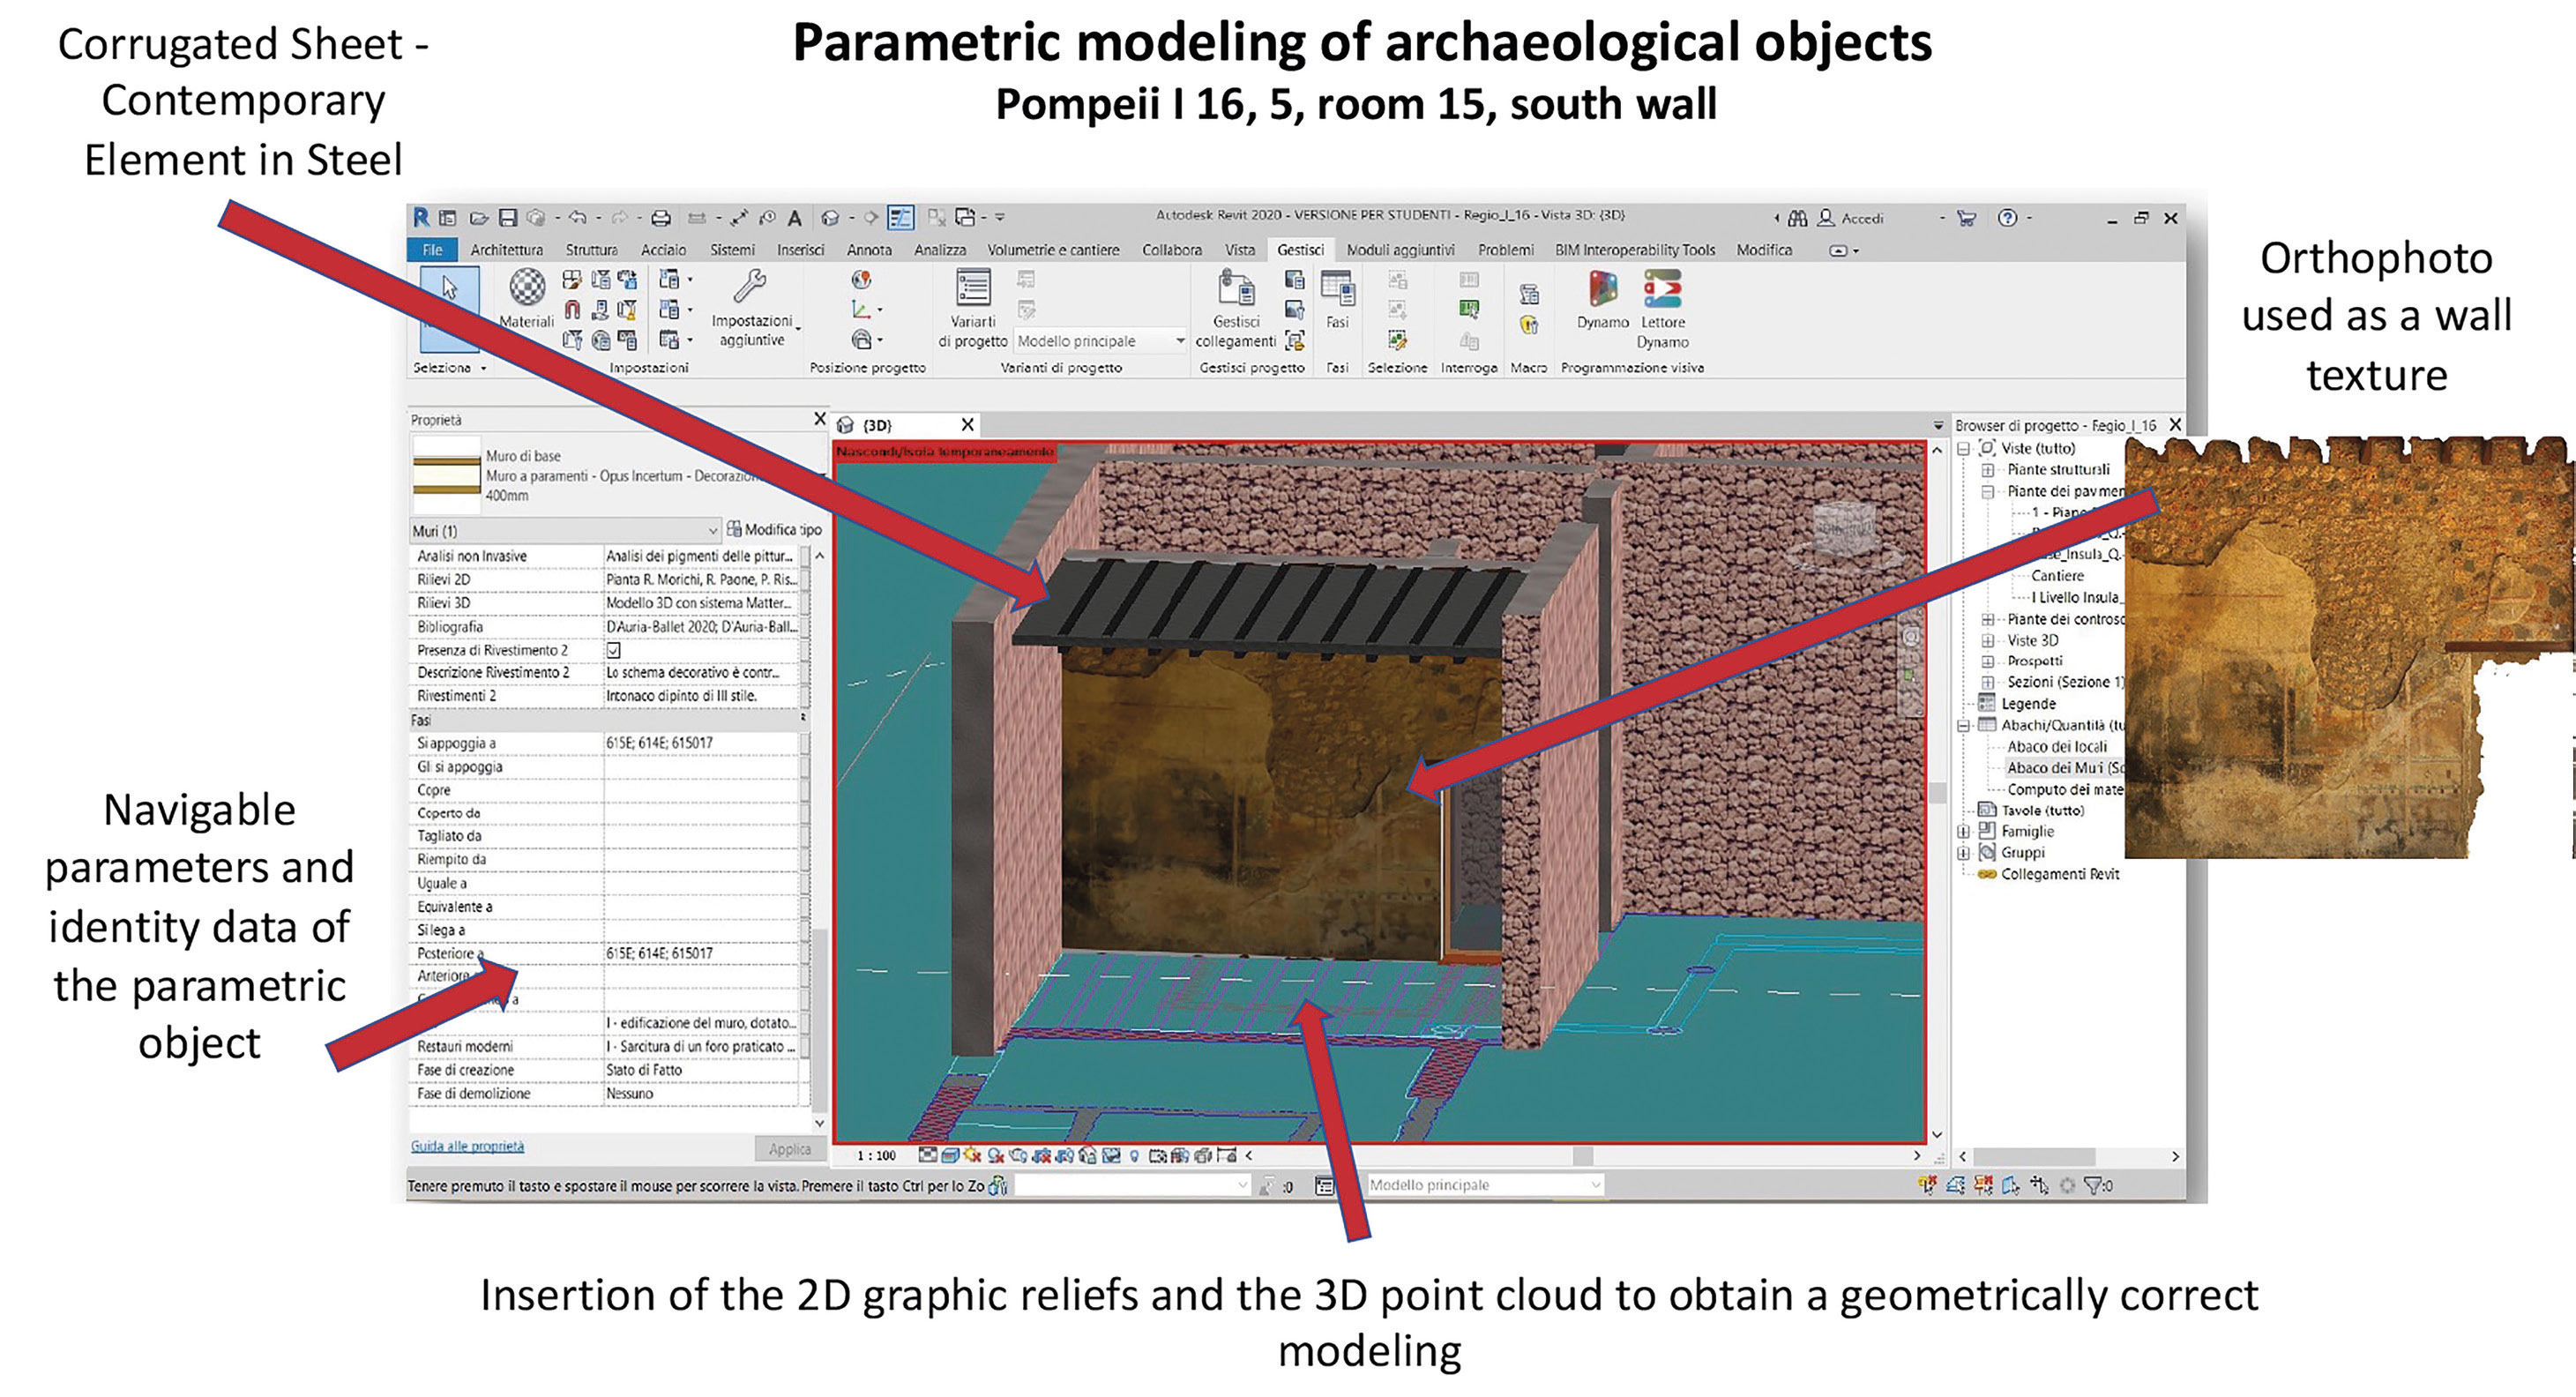Launch the Dynamo visual programming icon
Image resolution: width=2576 pixels, height=1397 pixels.
click(1603, 298)
